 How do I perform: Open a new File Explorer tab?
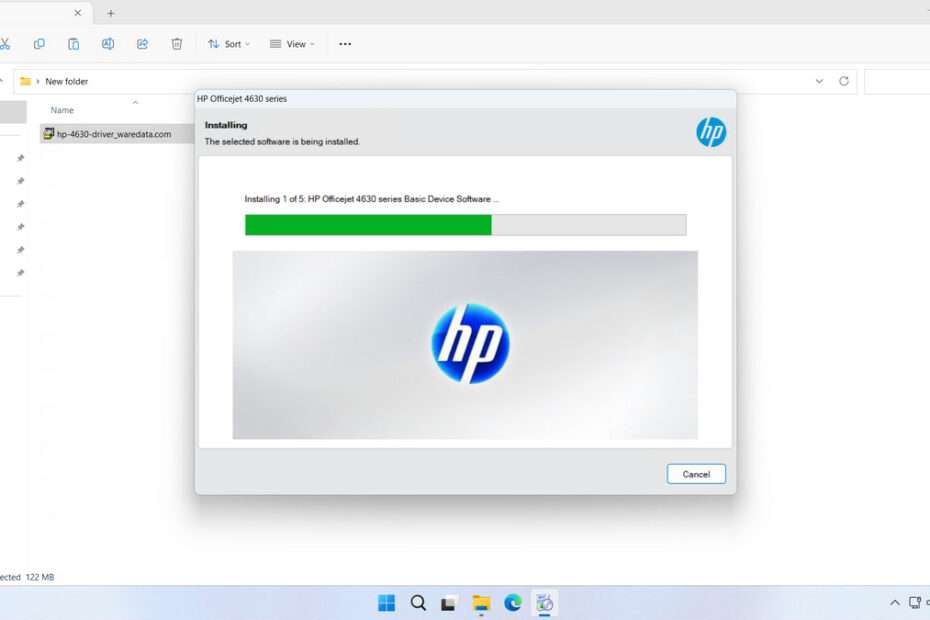tap(111, 13)
